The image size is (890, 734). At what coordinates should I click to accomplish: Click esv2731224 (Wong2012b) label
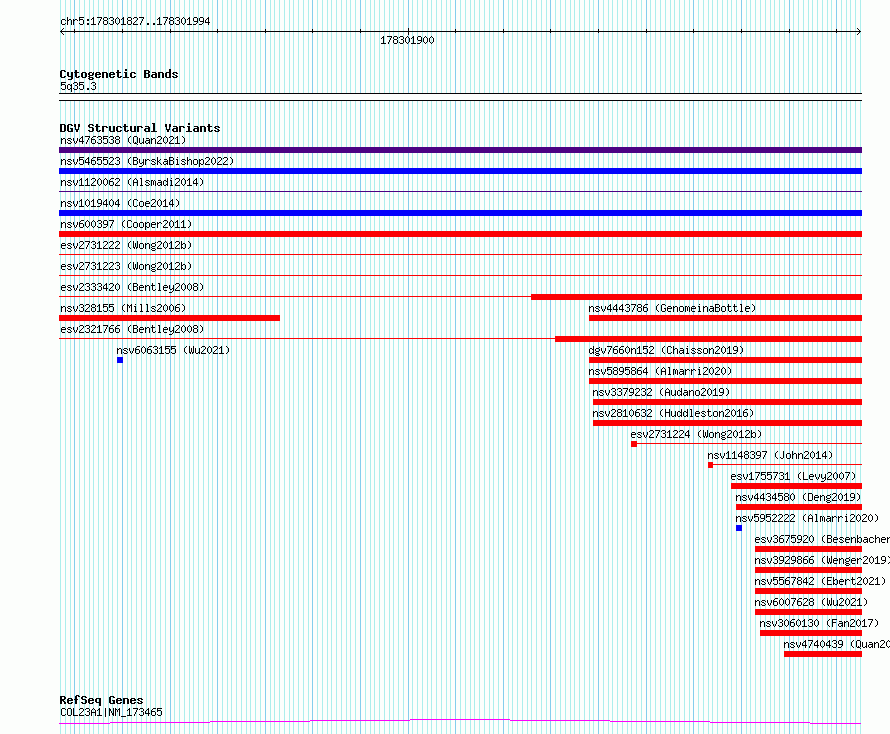pos(696,434)
